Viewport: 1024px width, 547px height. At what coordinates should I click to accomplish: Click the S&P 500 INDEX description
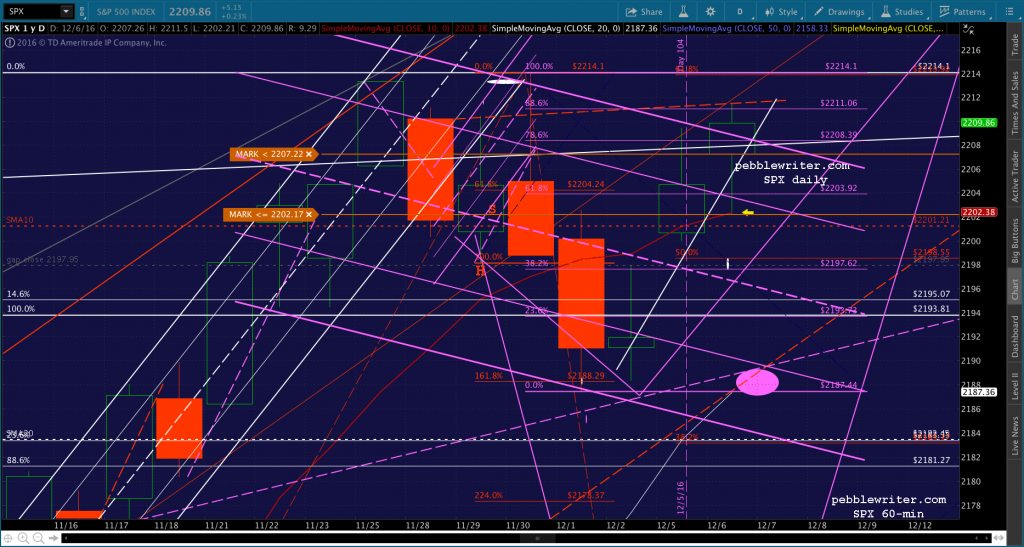tap(126, 11)
